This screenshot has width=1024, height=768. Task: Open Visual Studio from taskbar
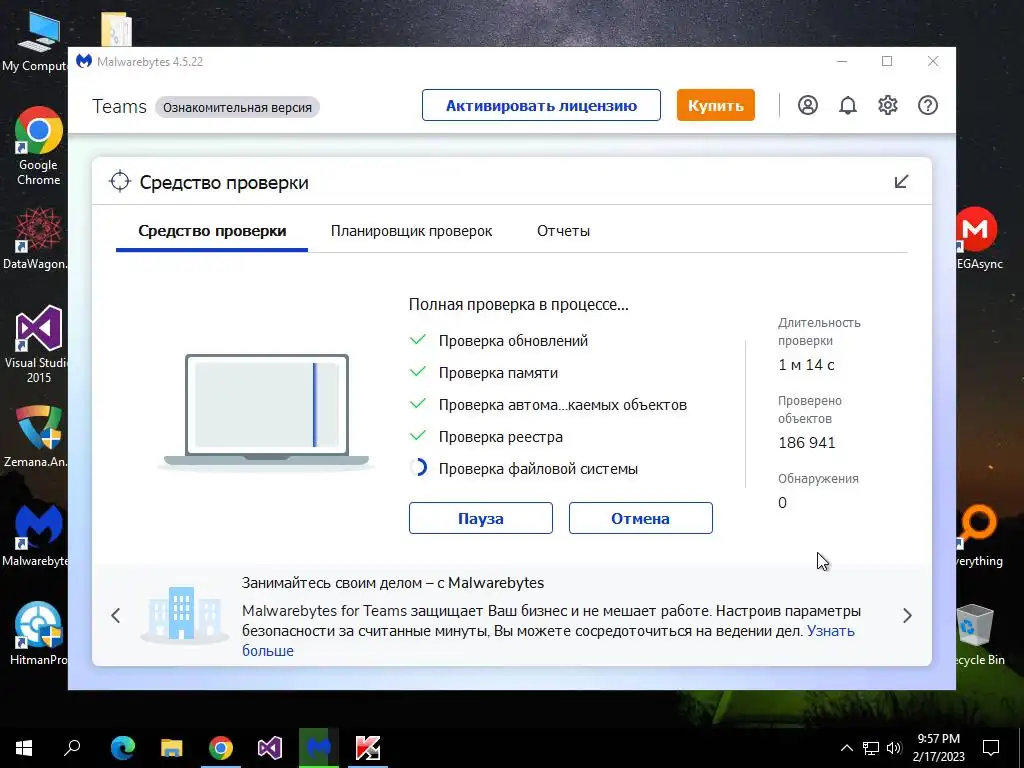[x=270, y=748]
